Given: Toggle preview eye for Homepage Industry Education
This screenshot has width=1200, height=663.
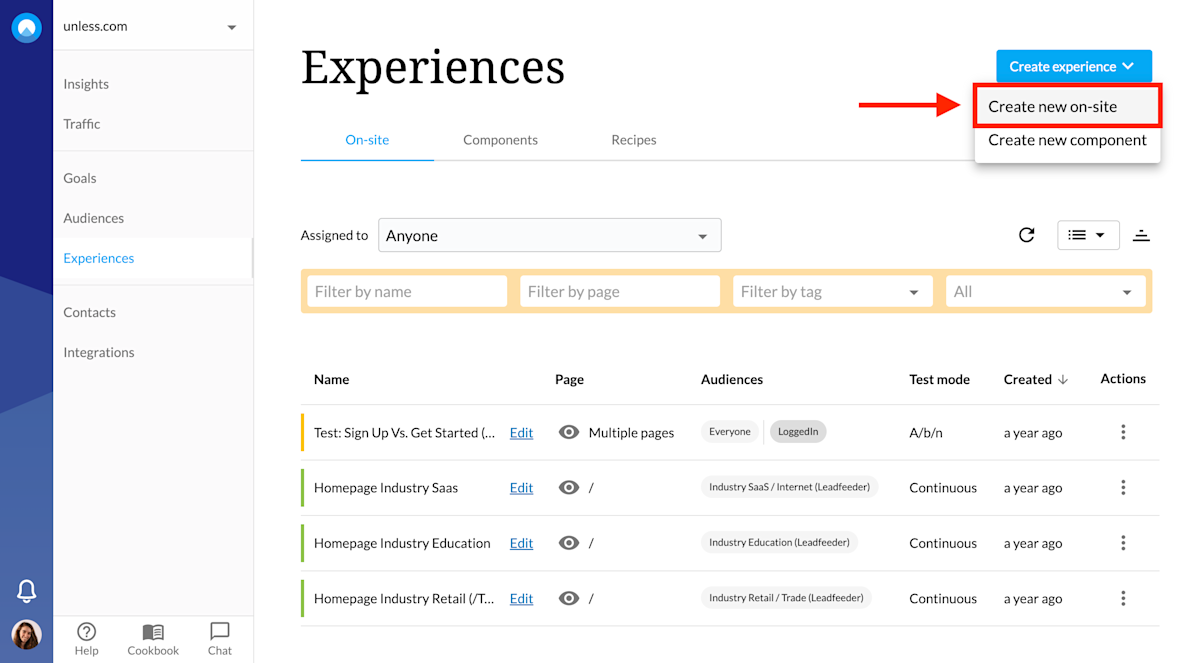Looking at the screenshot, I should (x=568, y=543).
